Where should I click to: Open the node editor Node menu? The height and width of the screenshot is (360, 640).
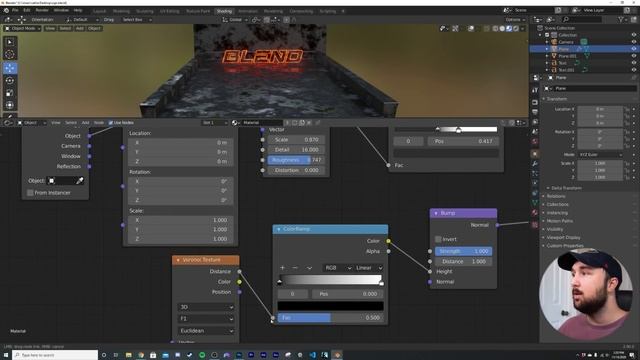pos(99,123)
